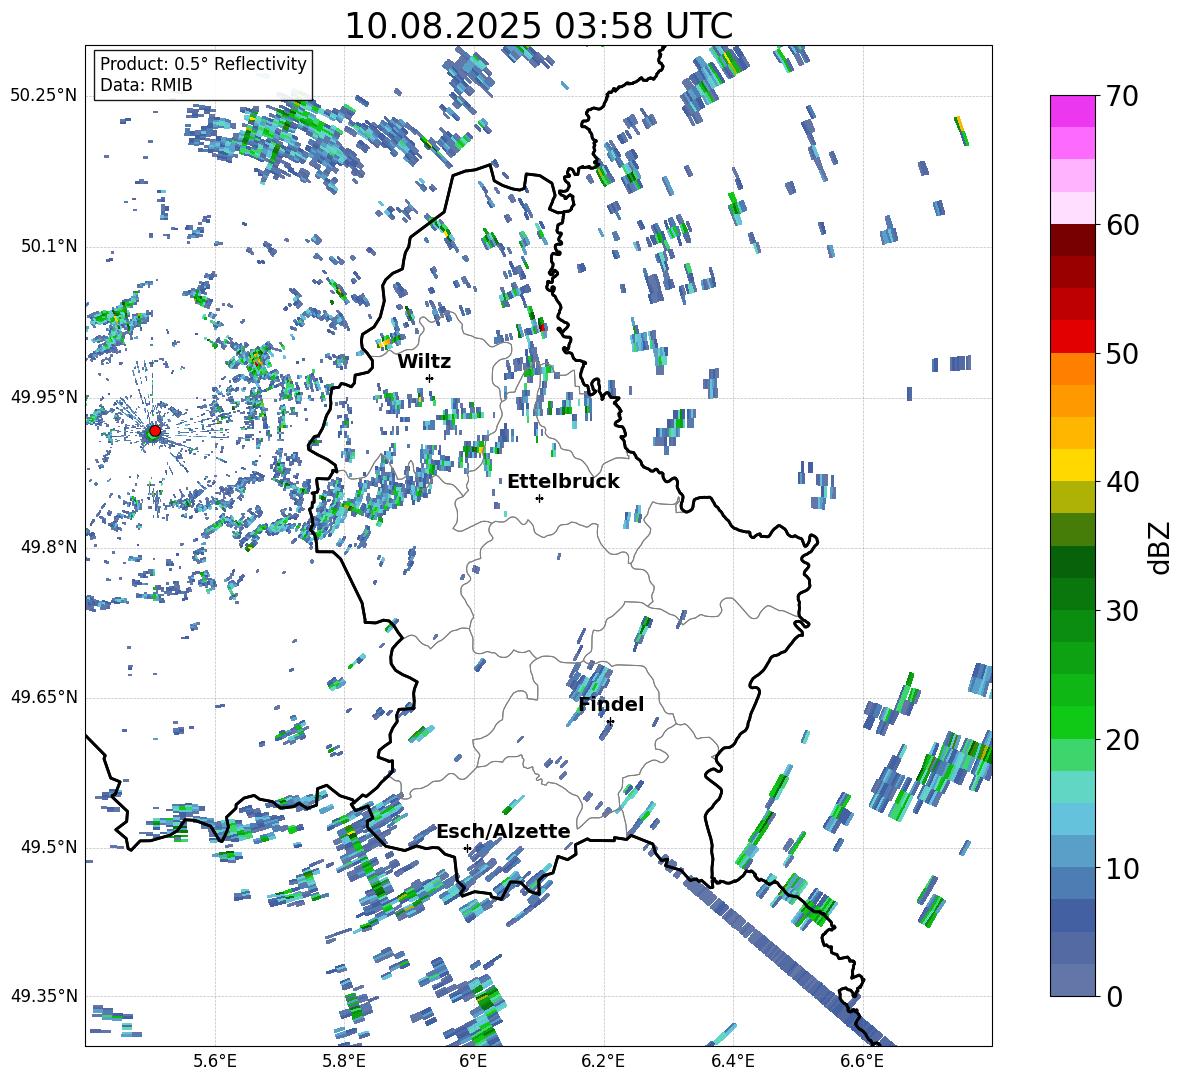
Task: Click the 30 tick label on colorbar
Action: 1122,611
